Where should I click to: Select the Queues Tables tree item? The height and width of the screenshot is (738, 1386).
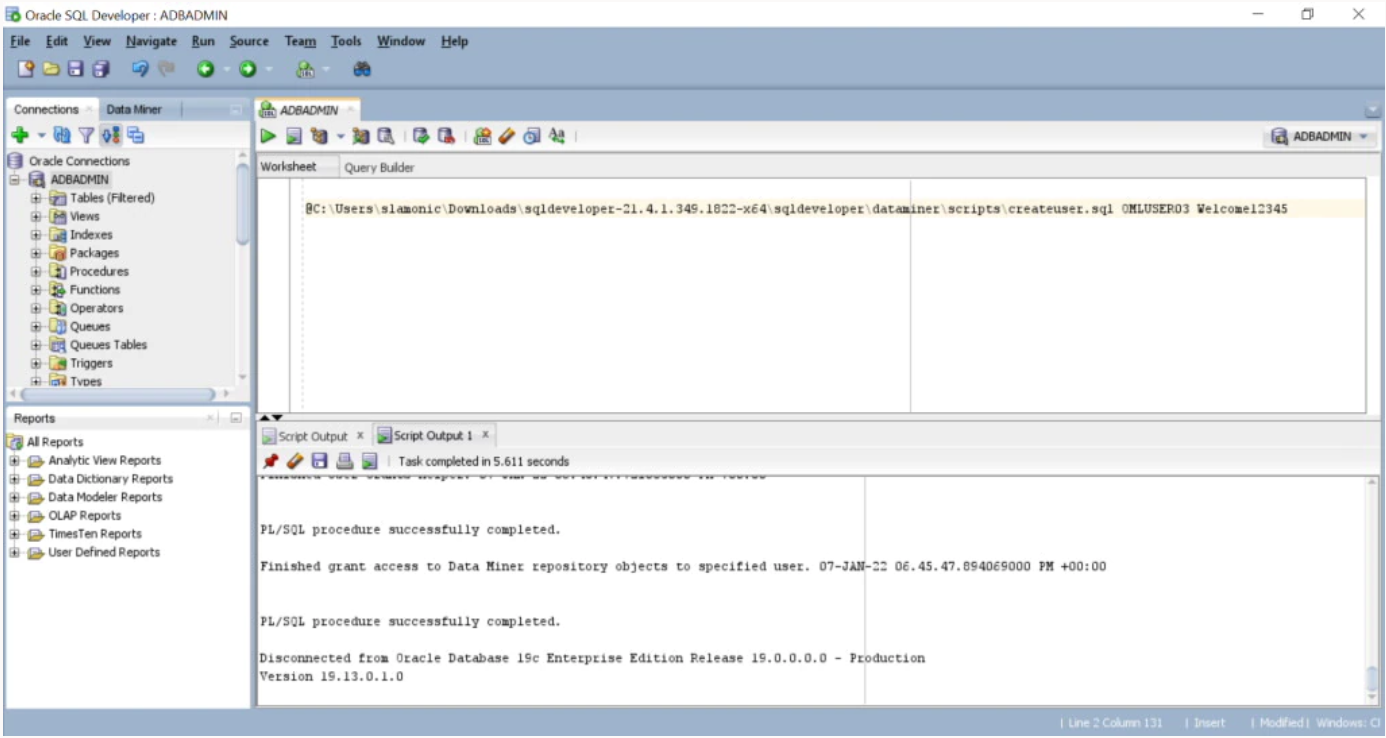108,345
